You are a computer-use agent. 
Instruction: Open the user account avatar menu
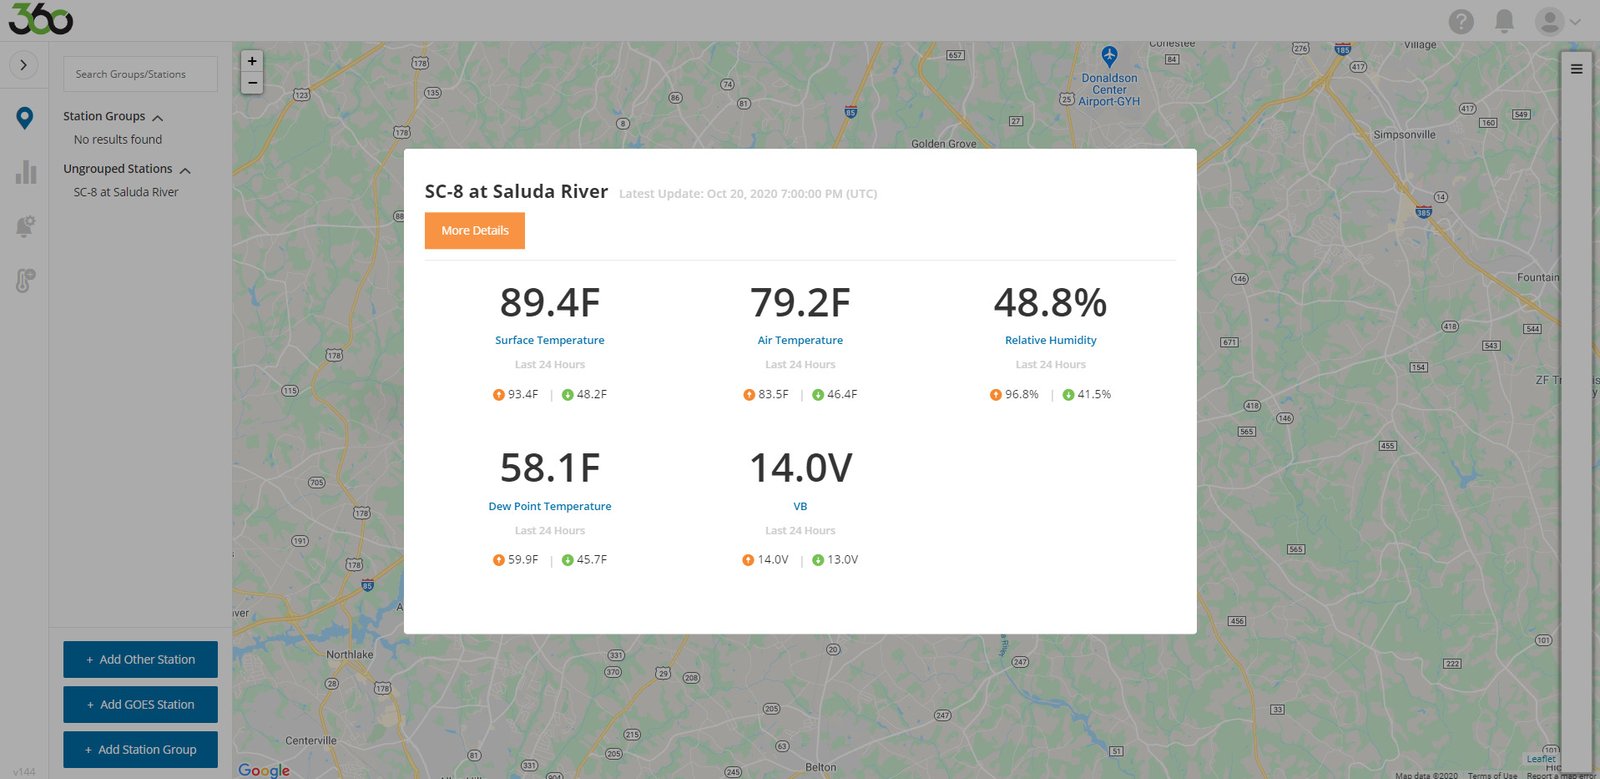[x=1558, y=21]
